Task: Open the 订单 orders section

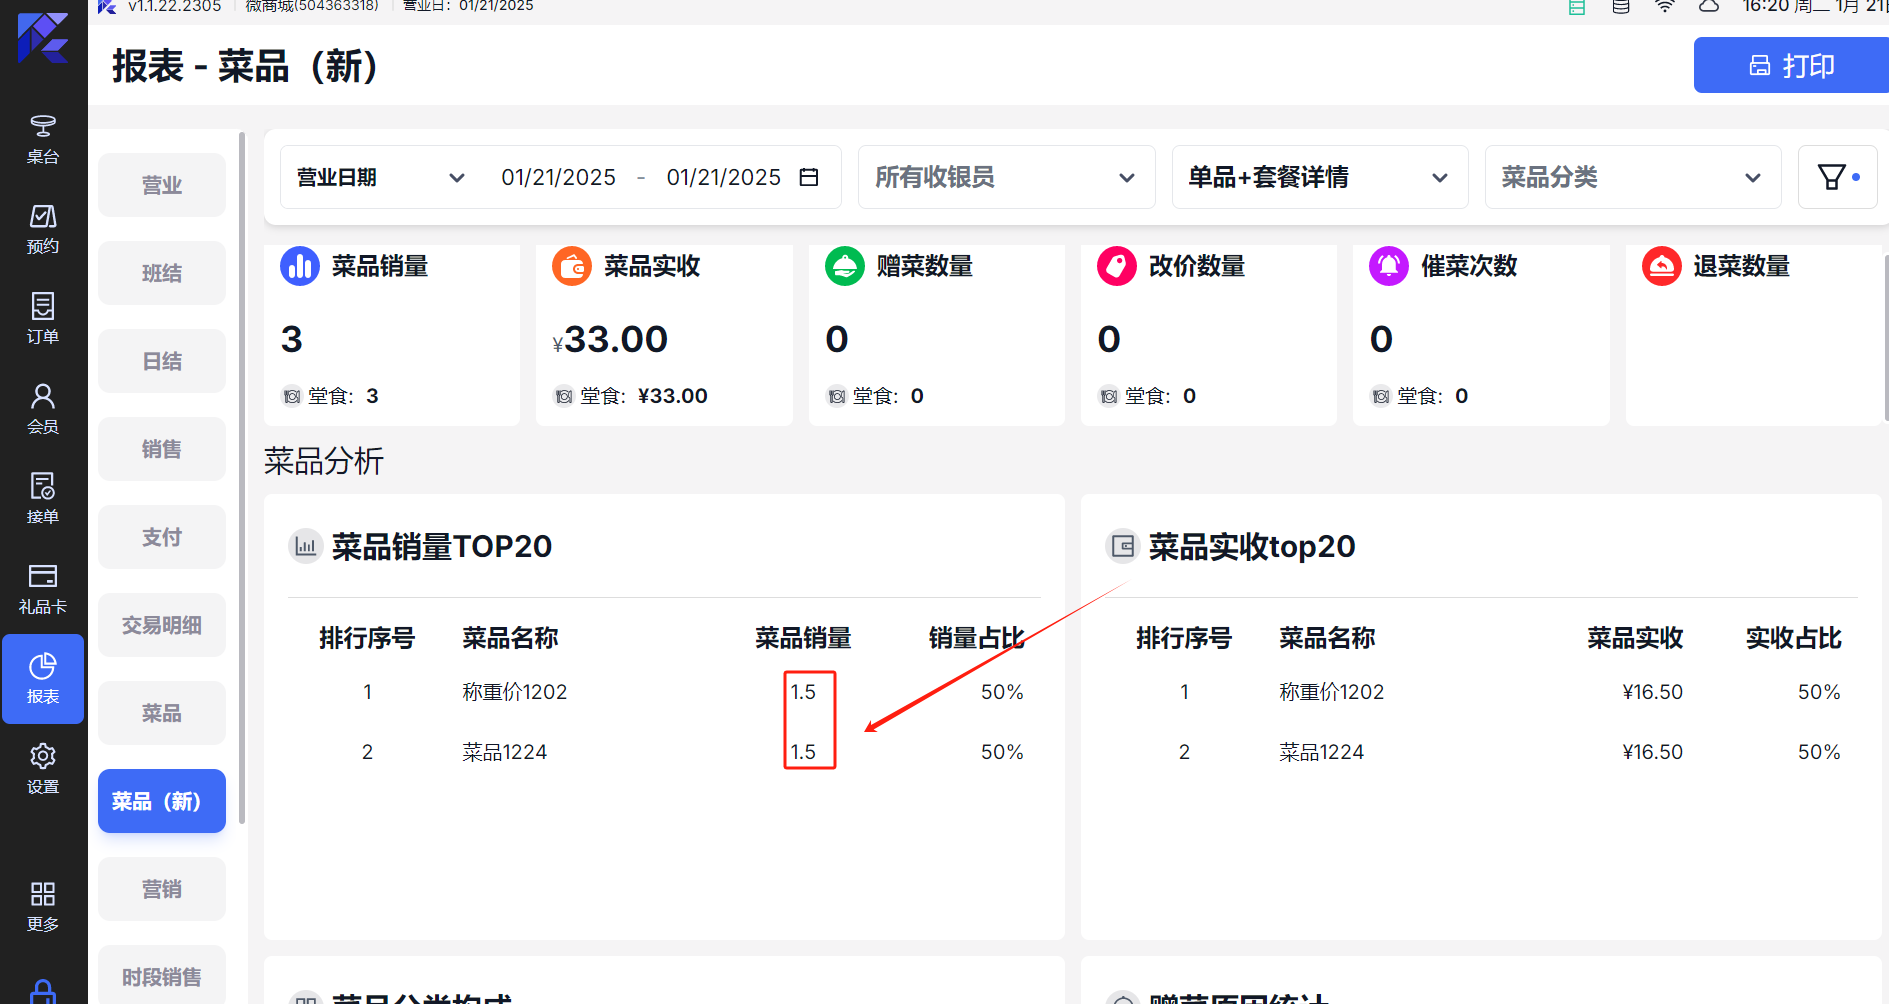Action: [x=43, y=318]
